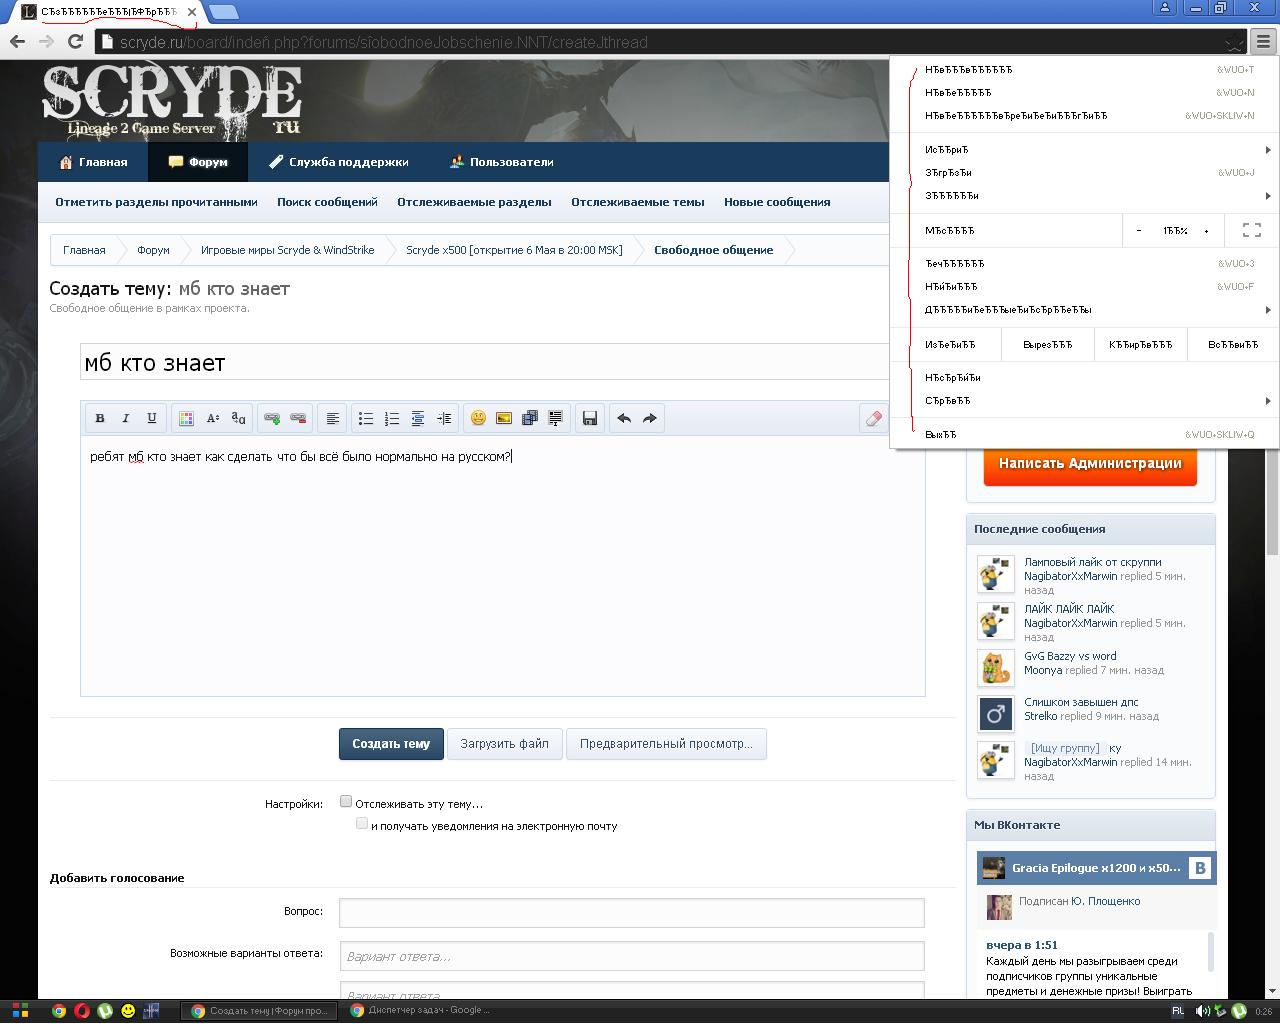This screenshot has height=1024, width=1280.
Task: Click the 'Предварительный просмотр...' button
Action: (x=666, y=744)
